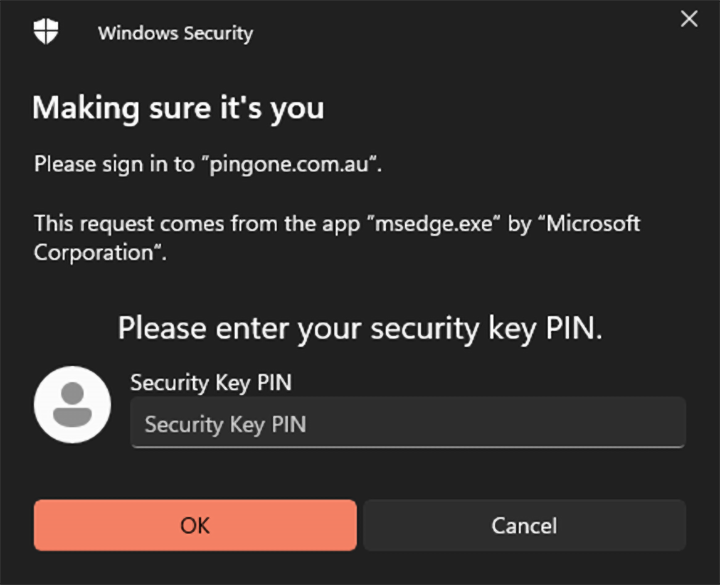Click "Please enter your security key PIN." prompt
This screenshot has height=585, width=720.
coord(360,328)
